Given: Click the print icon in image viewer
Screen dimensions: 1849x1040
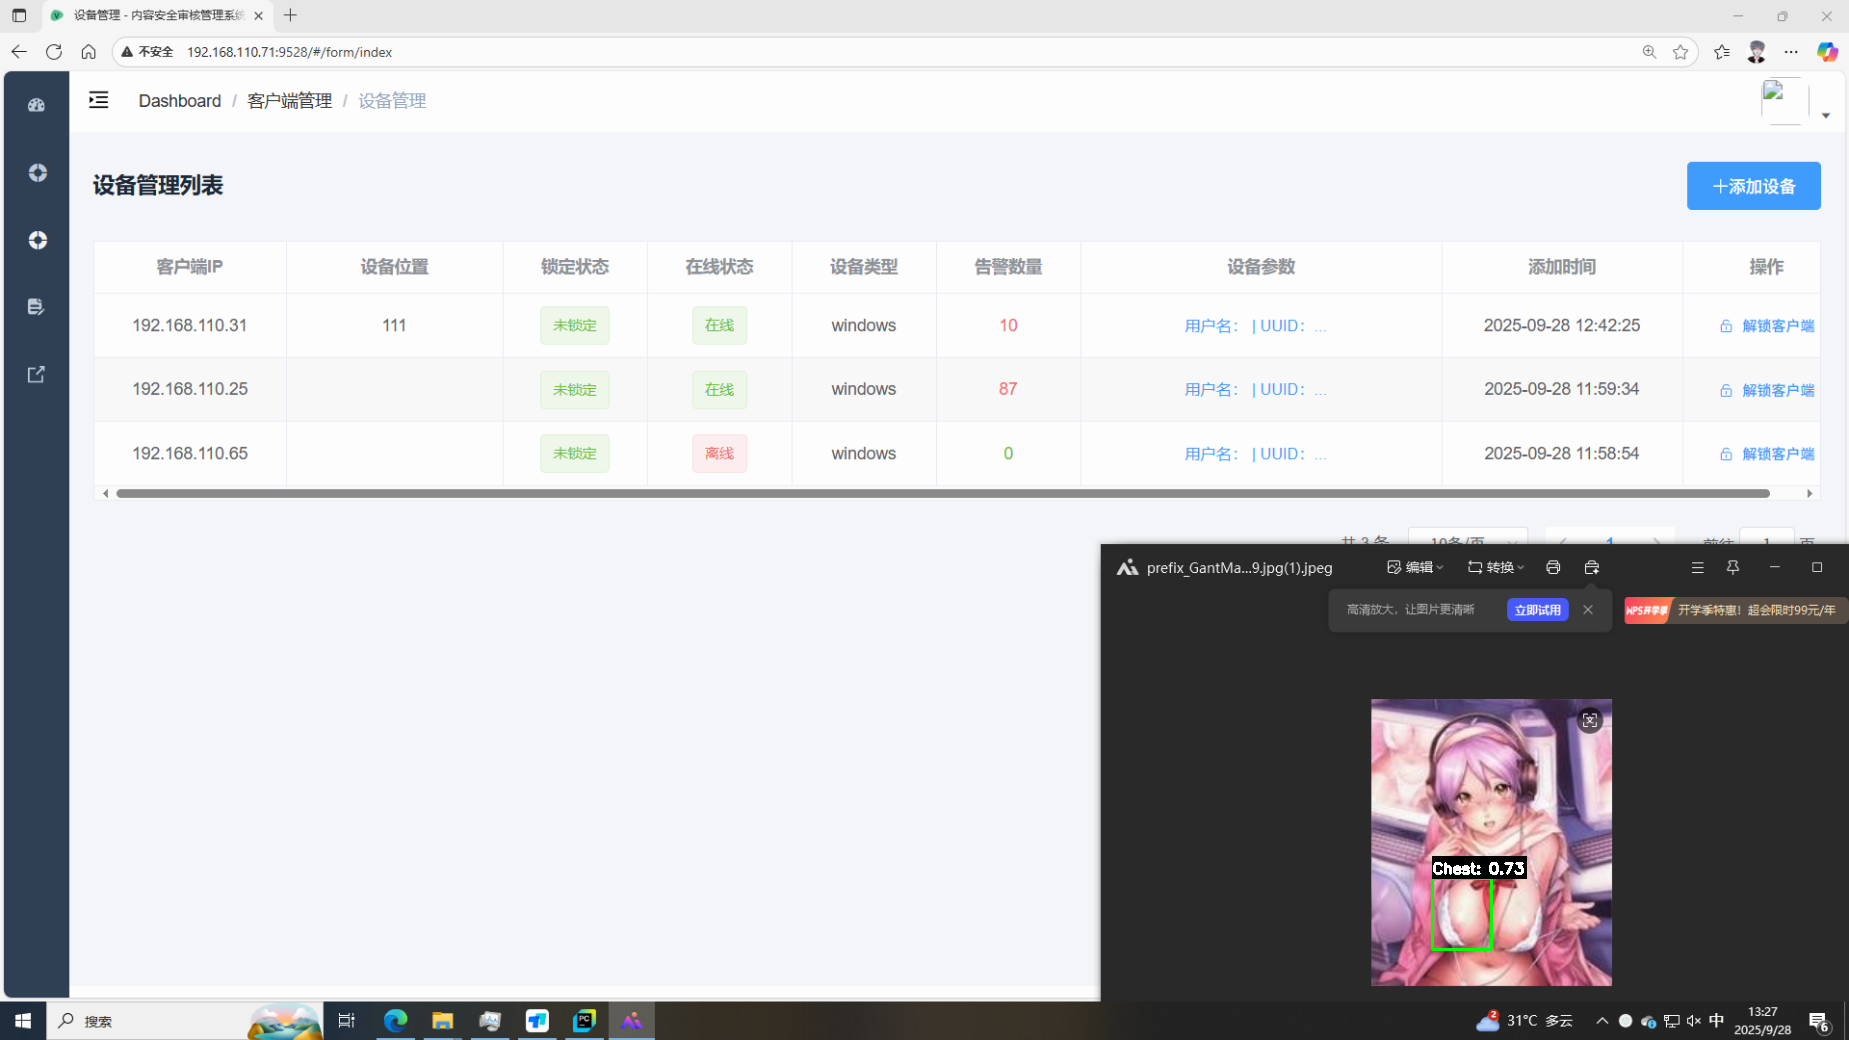Looking at the screenshot, I should 1552,567.
